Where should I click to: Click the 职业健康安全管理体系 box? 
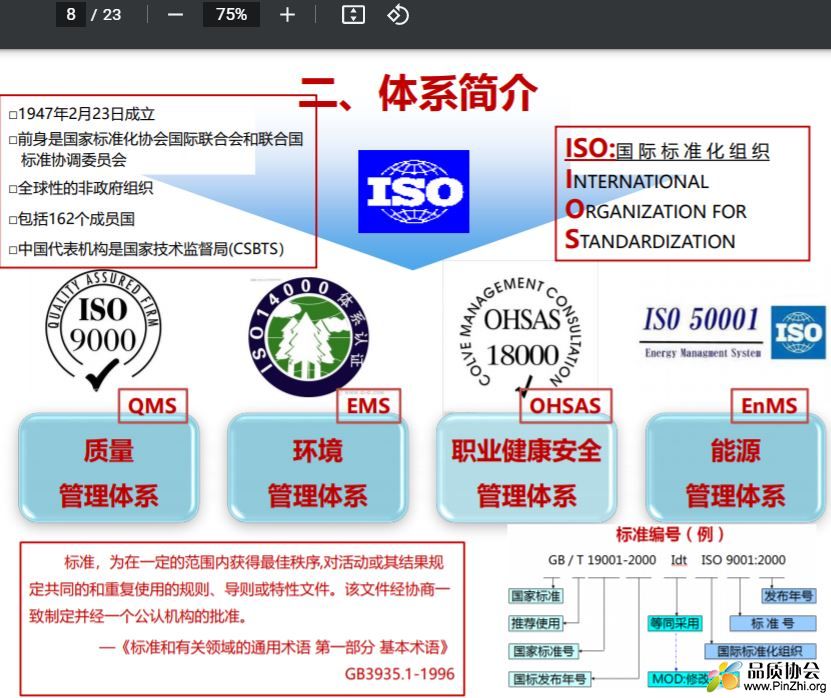point(526,467)
